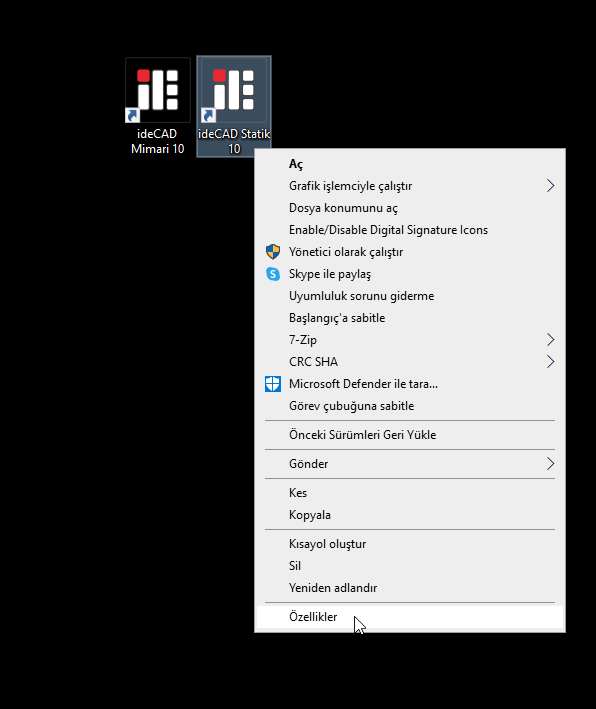This screenshot has width=596, height=709.
Task: Select the ideCAD Mimari 10 desktop shortcut
Action: 157,107
